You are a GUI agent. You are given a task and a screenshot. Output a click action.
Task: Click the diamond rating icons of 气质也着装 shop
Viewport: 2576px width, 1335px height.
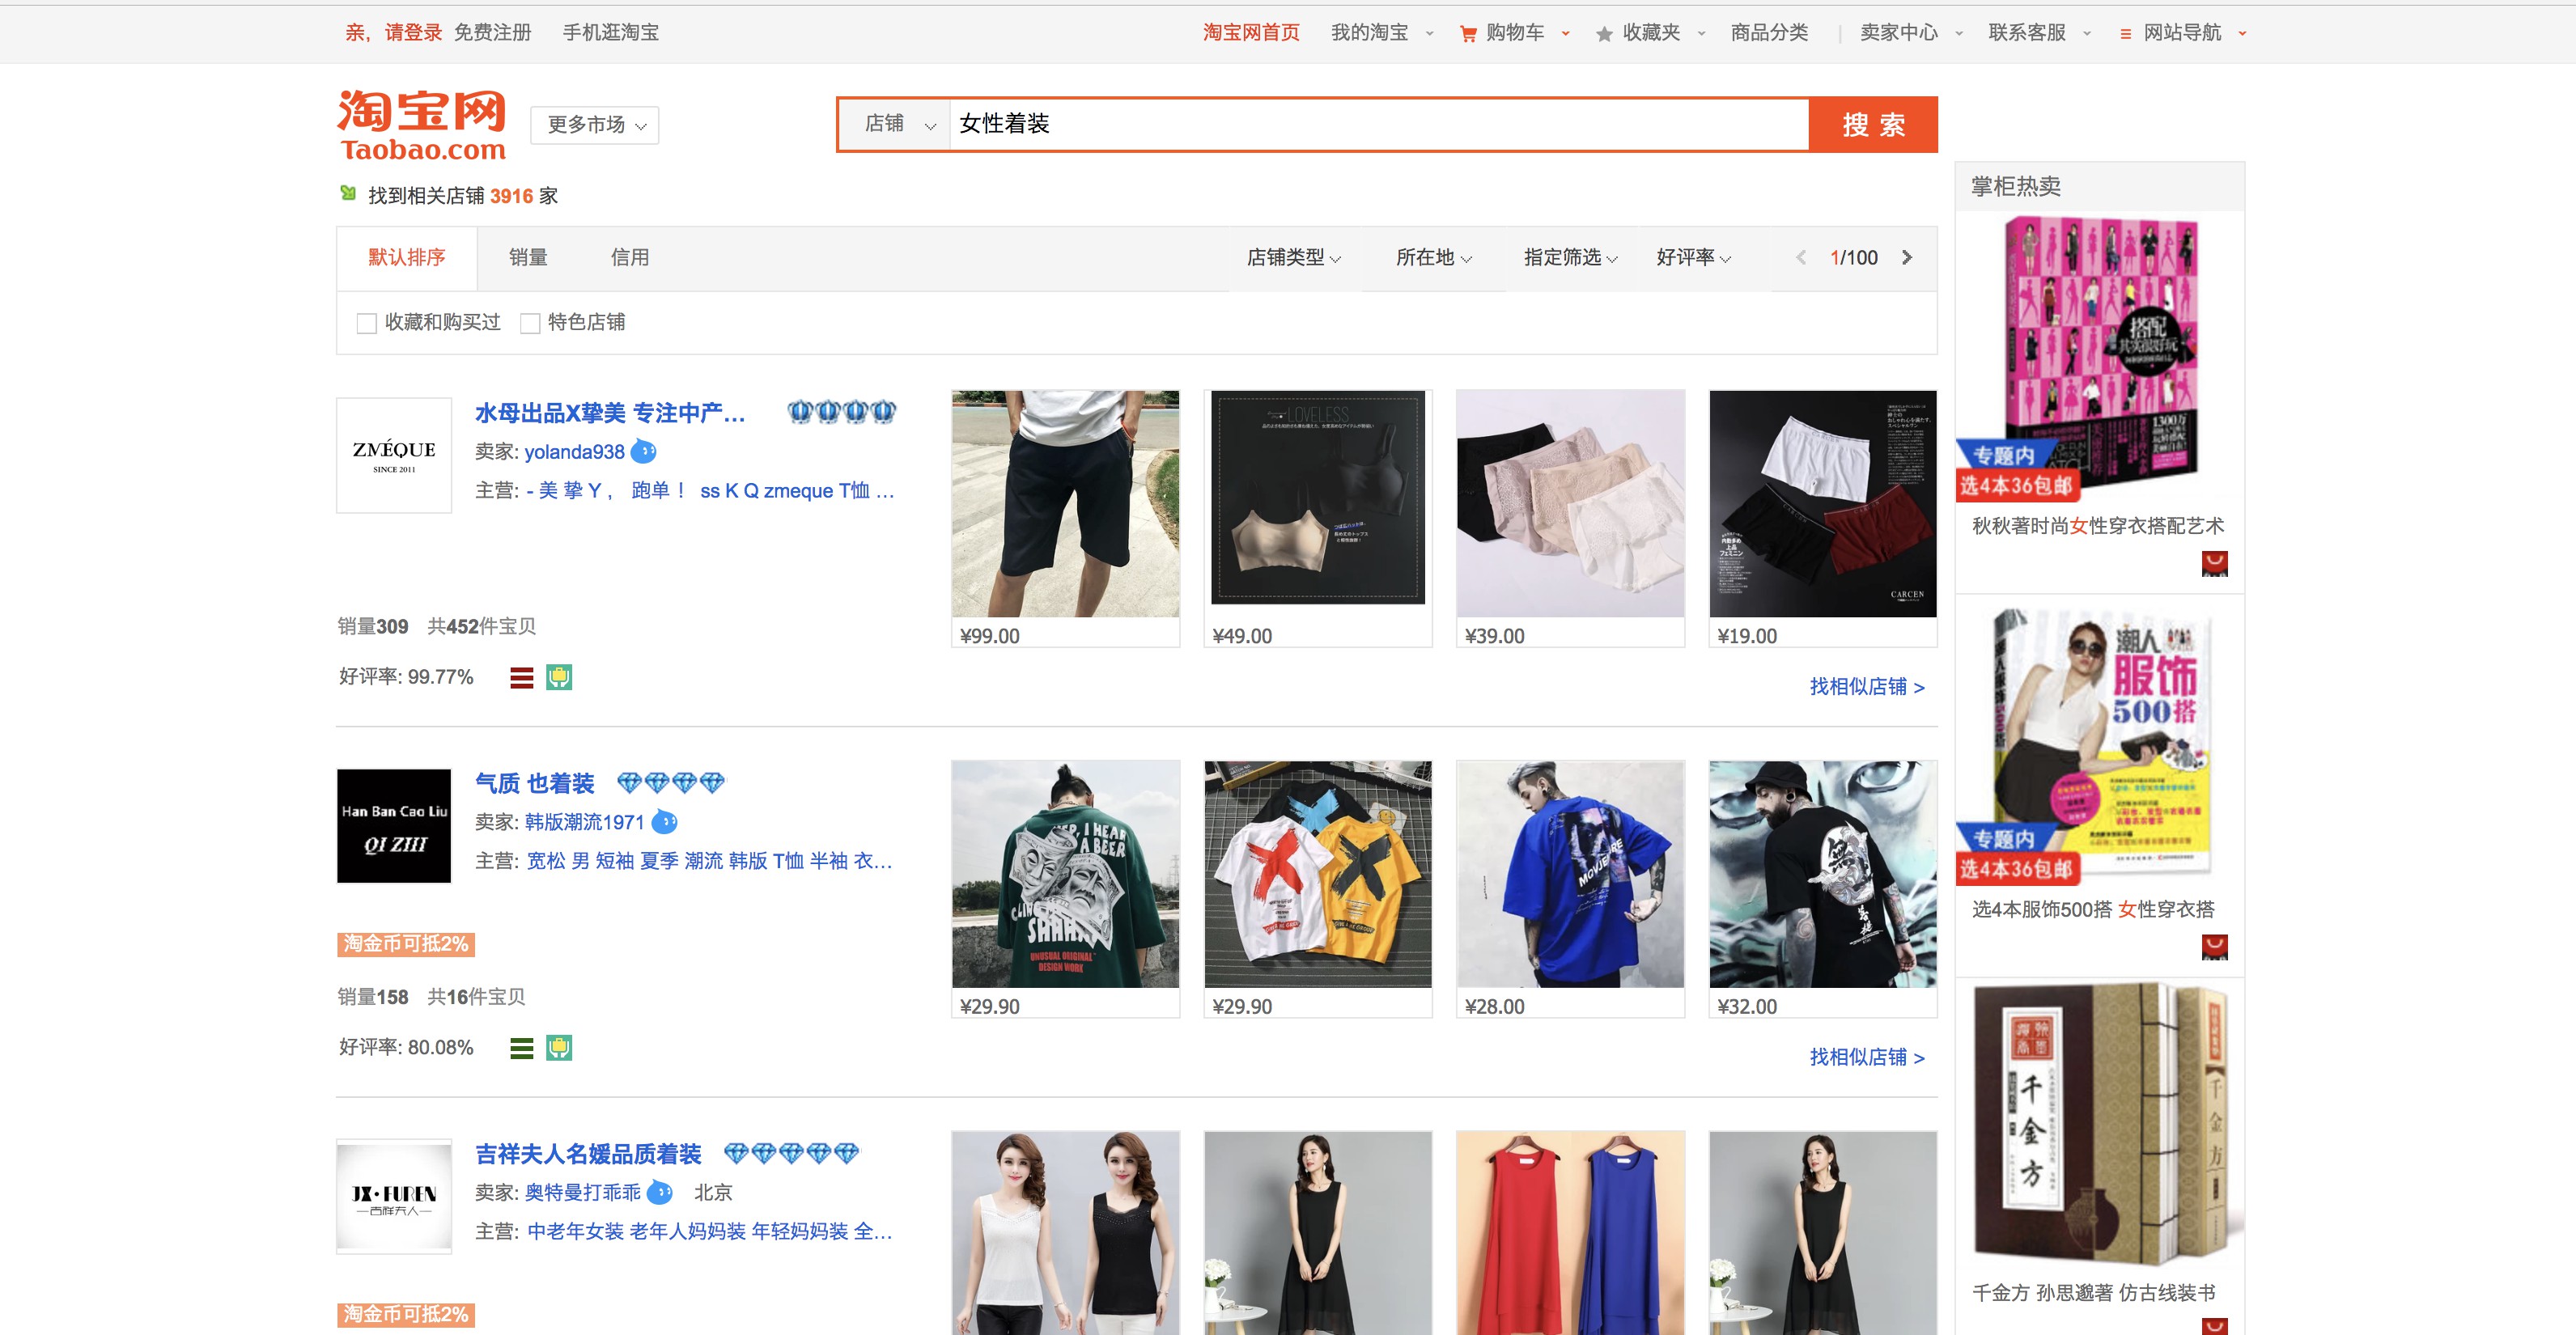tap(670, 782)
